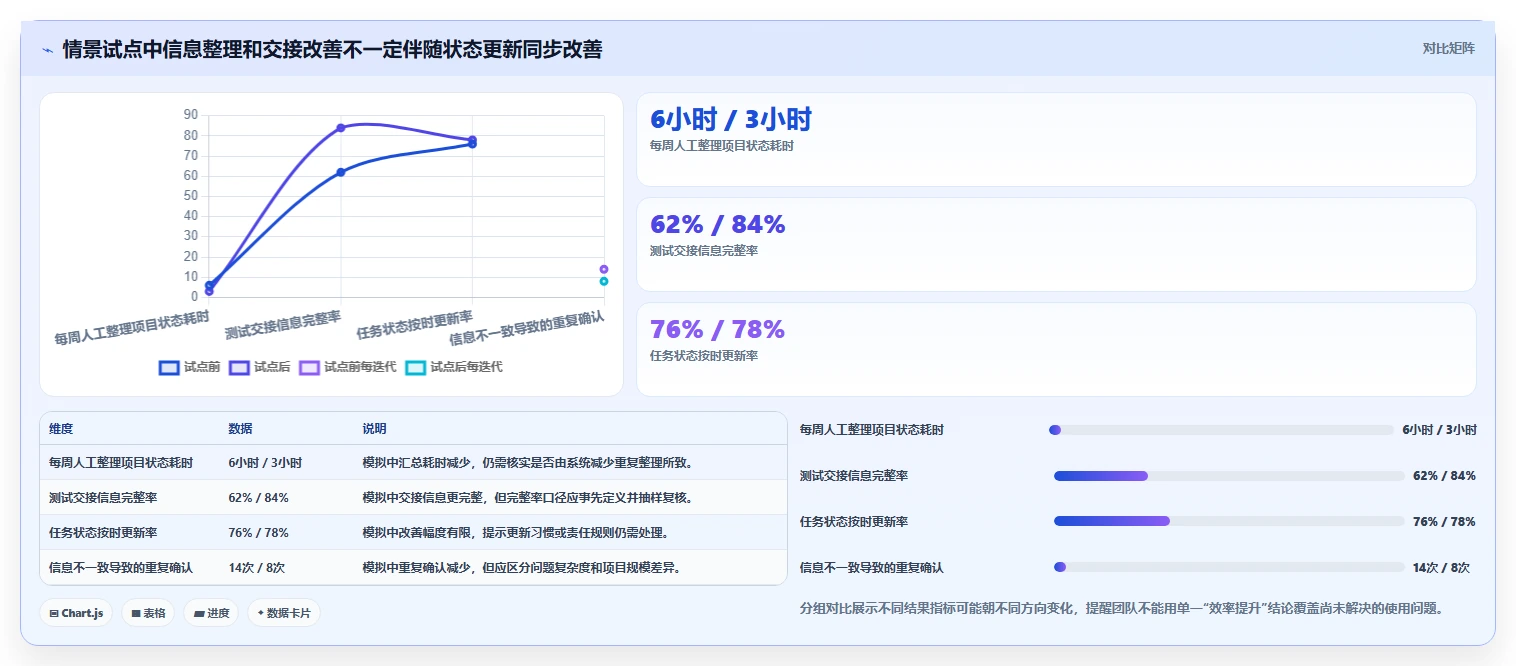The height and width of the screenshot is (666, 1516).
Task: Click table value 62% / 84%
Action: coord(258,497)
